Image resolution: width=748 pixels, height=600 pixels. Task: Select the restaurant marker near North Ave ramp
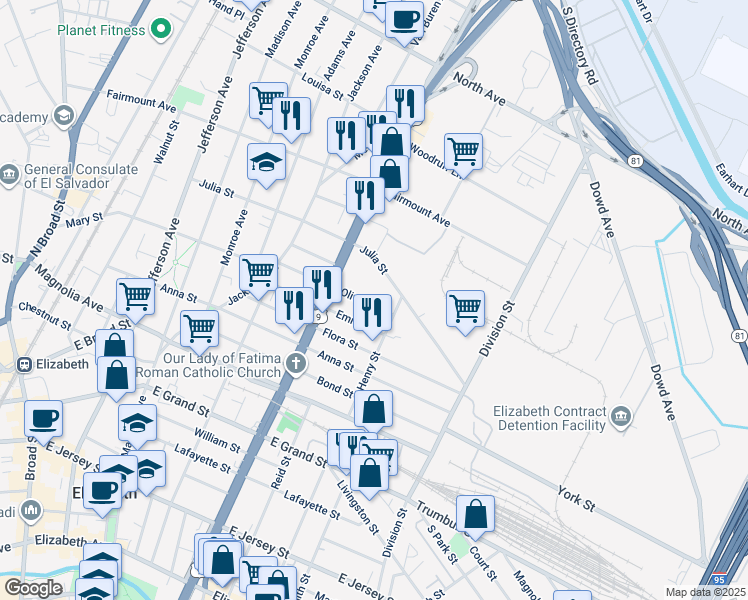[405, 105]
